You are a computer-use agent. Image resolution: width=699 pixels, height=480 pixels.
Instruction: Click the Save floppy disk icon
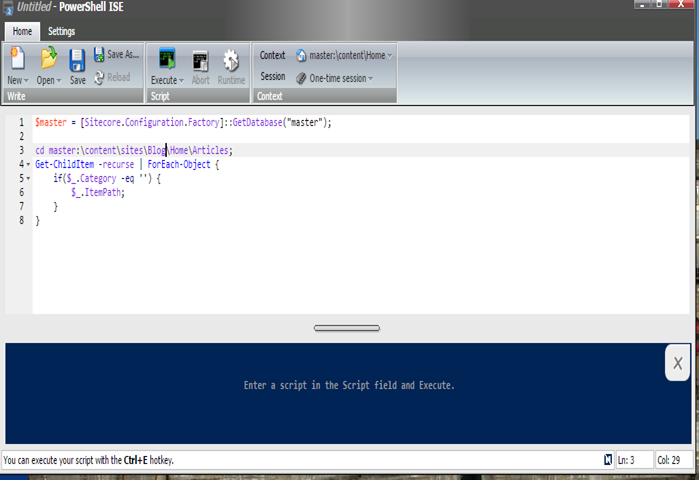(77, 60)
